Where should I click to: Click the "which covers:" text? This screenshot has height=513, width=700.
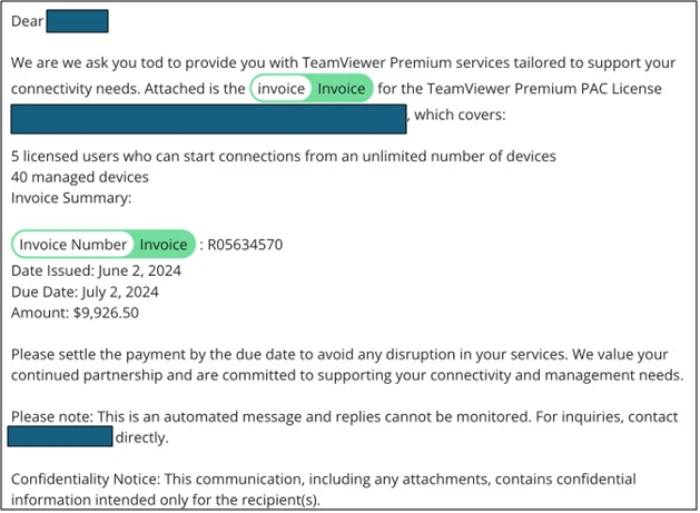(x=460, y=114)
